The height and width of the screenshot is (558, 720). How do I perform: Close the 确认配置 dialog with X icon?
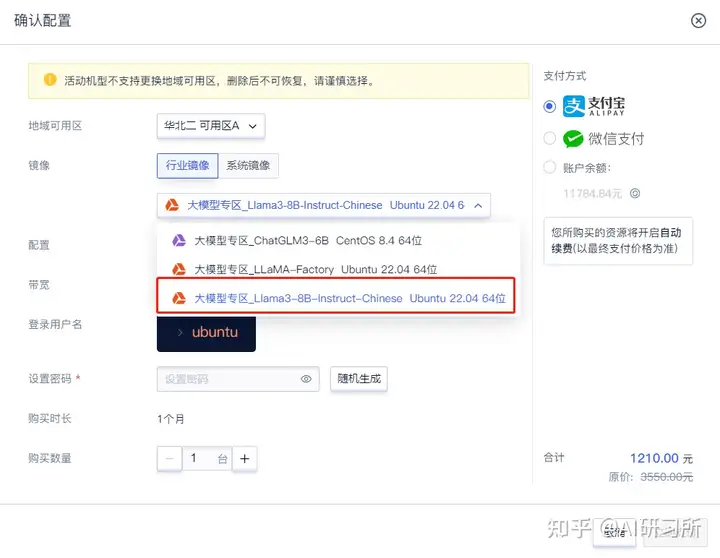tap(698, 20)
